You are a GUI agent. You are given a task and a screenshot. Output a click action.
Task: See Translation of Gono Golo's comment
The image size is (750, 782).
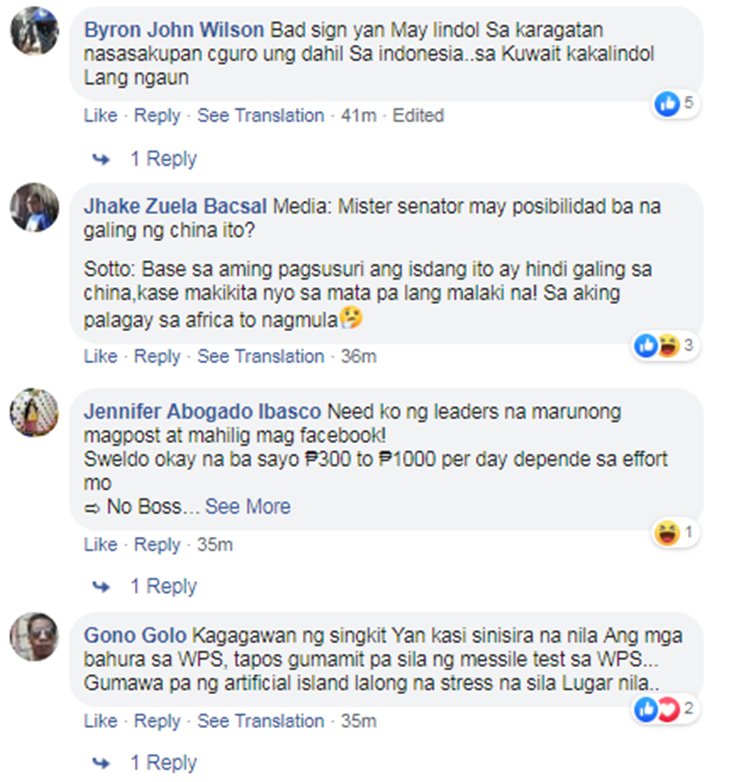pos(260,721)
